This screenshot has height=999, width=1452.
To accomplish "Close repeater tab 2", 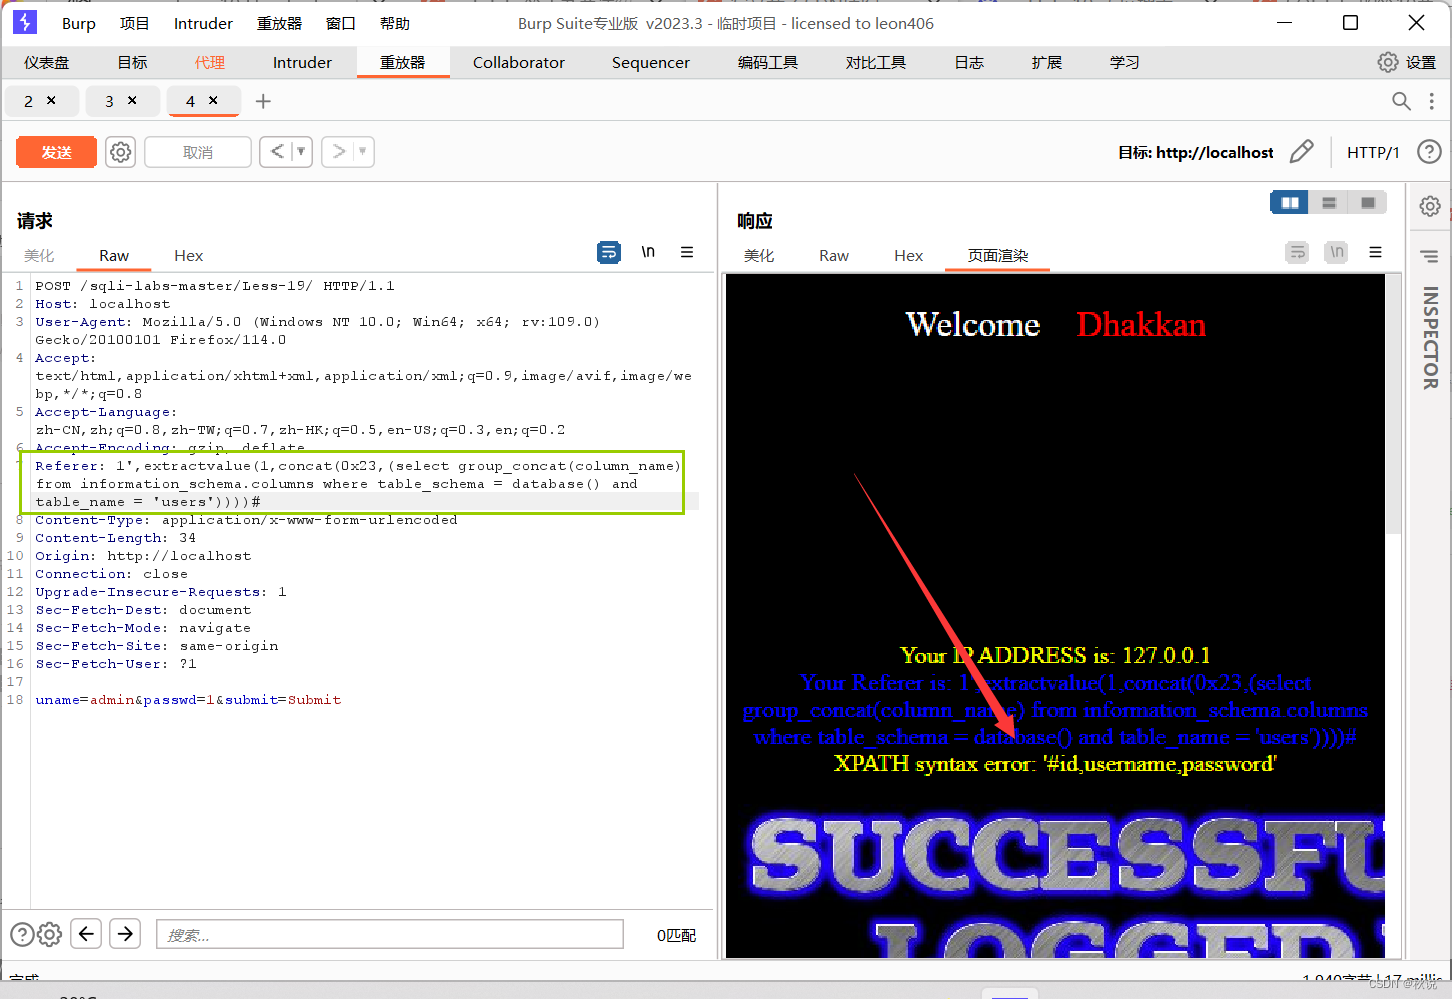I will click(51, 100).
